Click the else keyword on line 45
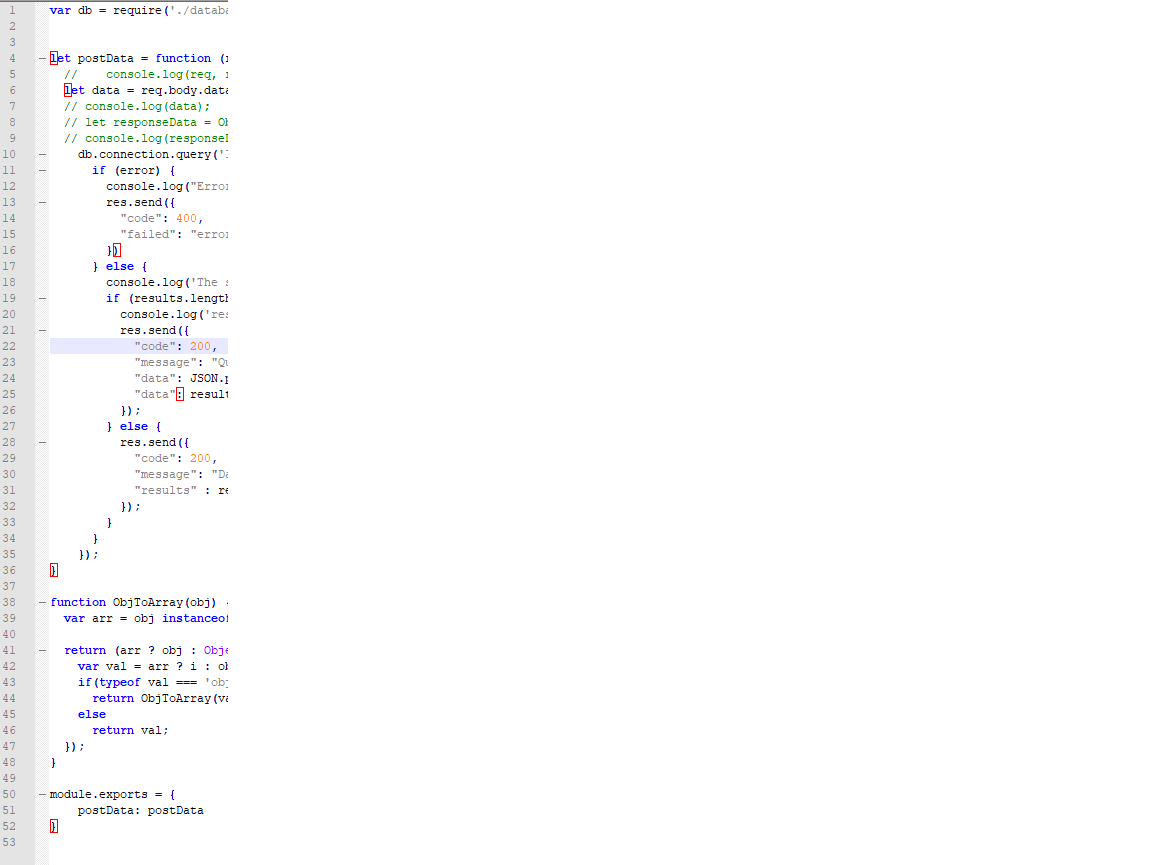The height and width of the screenshot is (865, 1165). (92, 714)
